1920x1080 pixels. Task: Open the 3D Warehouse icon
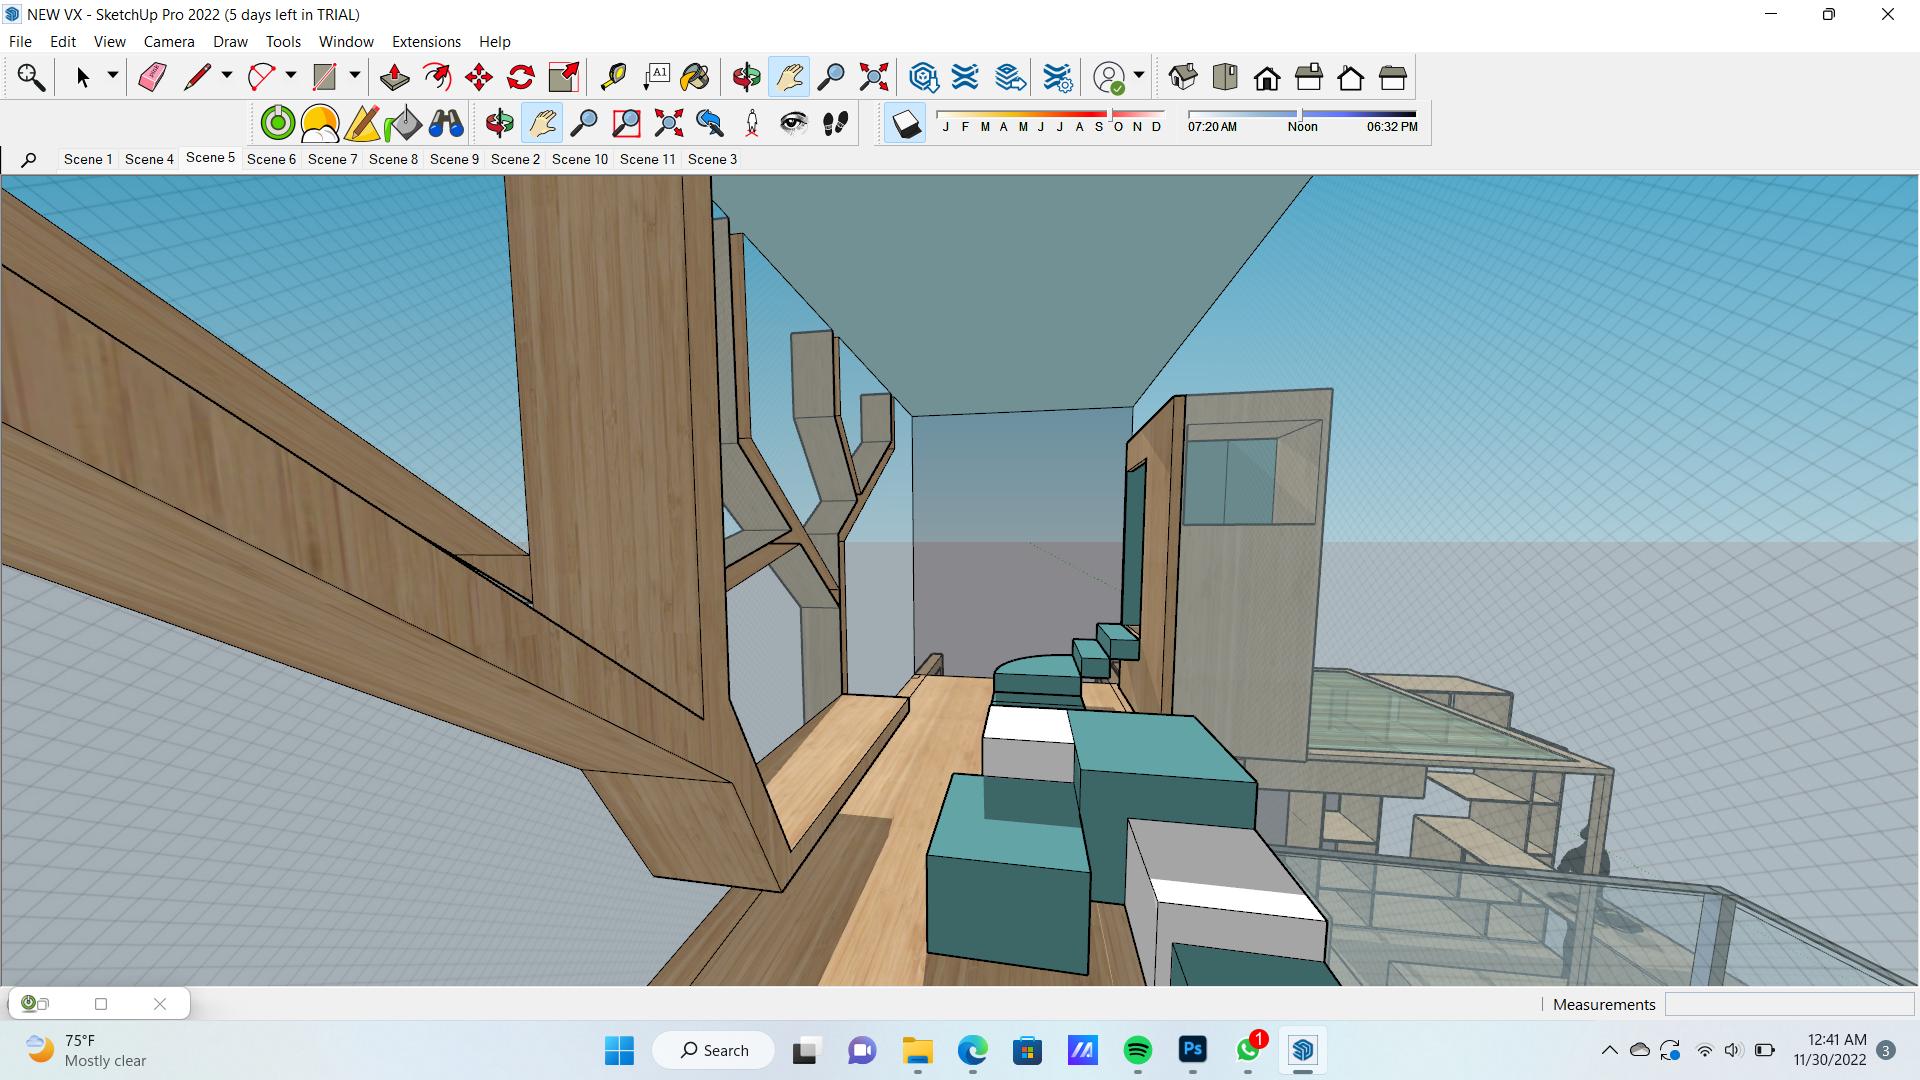pyautogui.click(x=923, y=77)
